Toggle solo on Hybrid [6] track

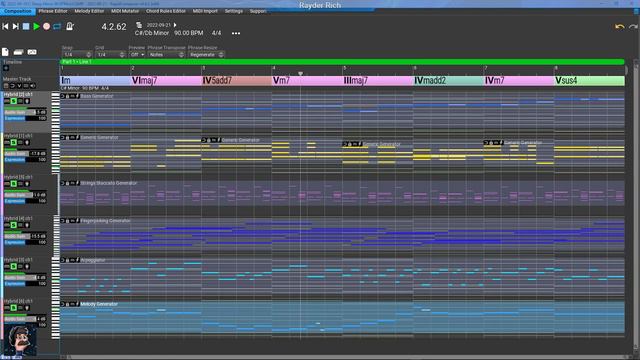coord(13,308)
